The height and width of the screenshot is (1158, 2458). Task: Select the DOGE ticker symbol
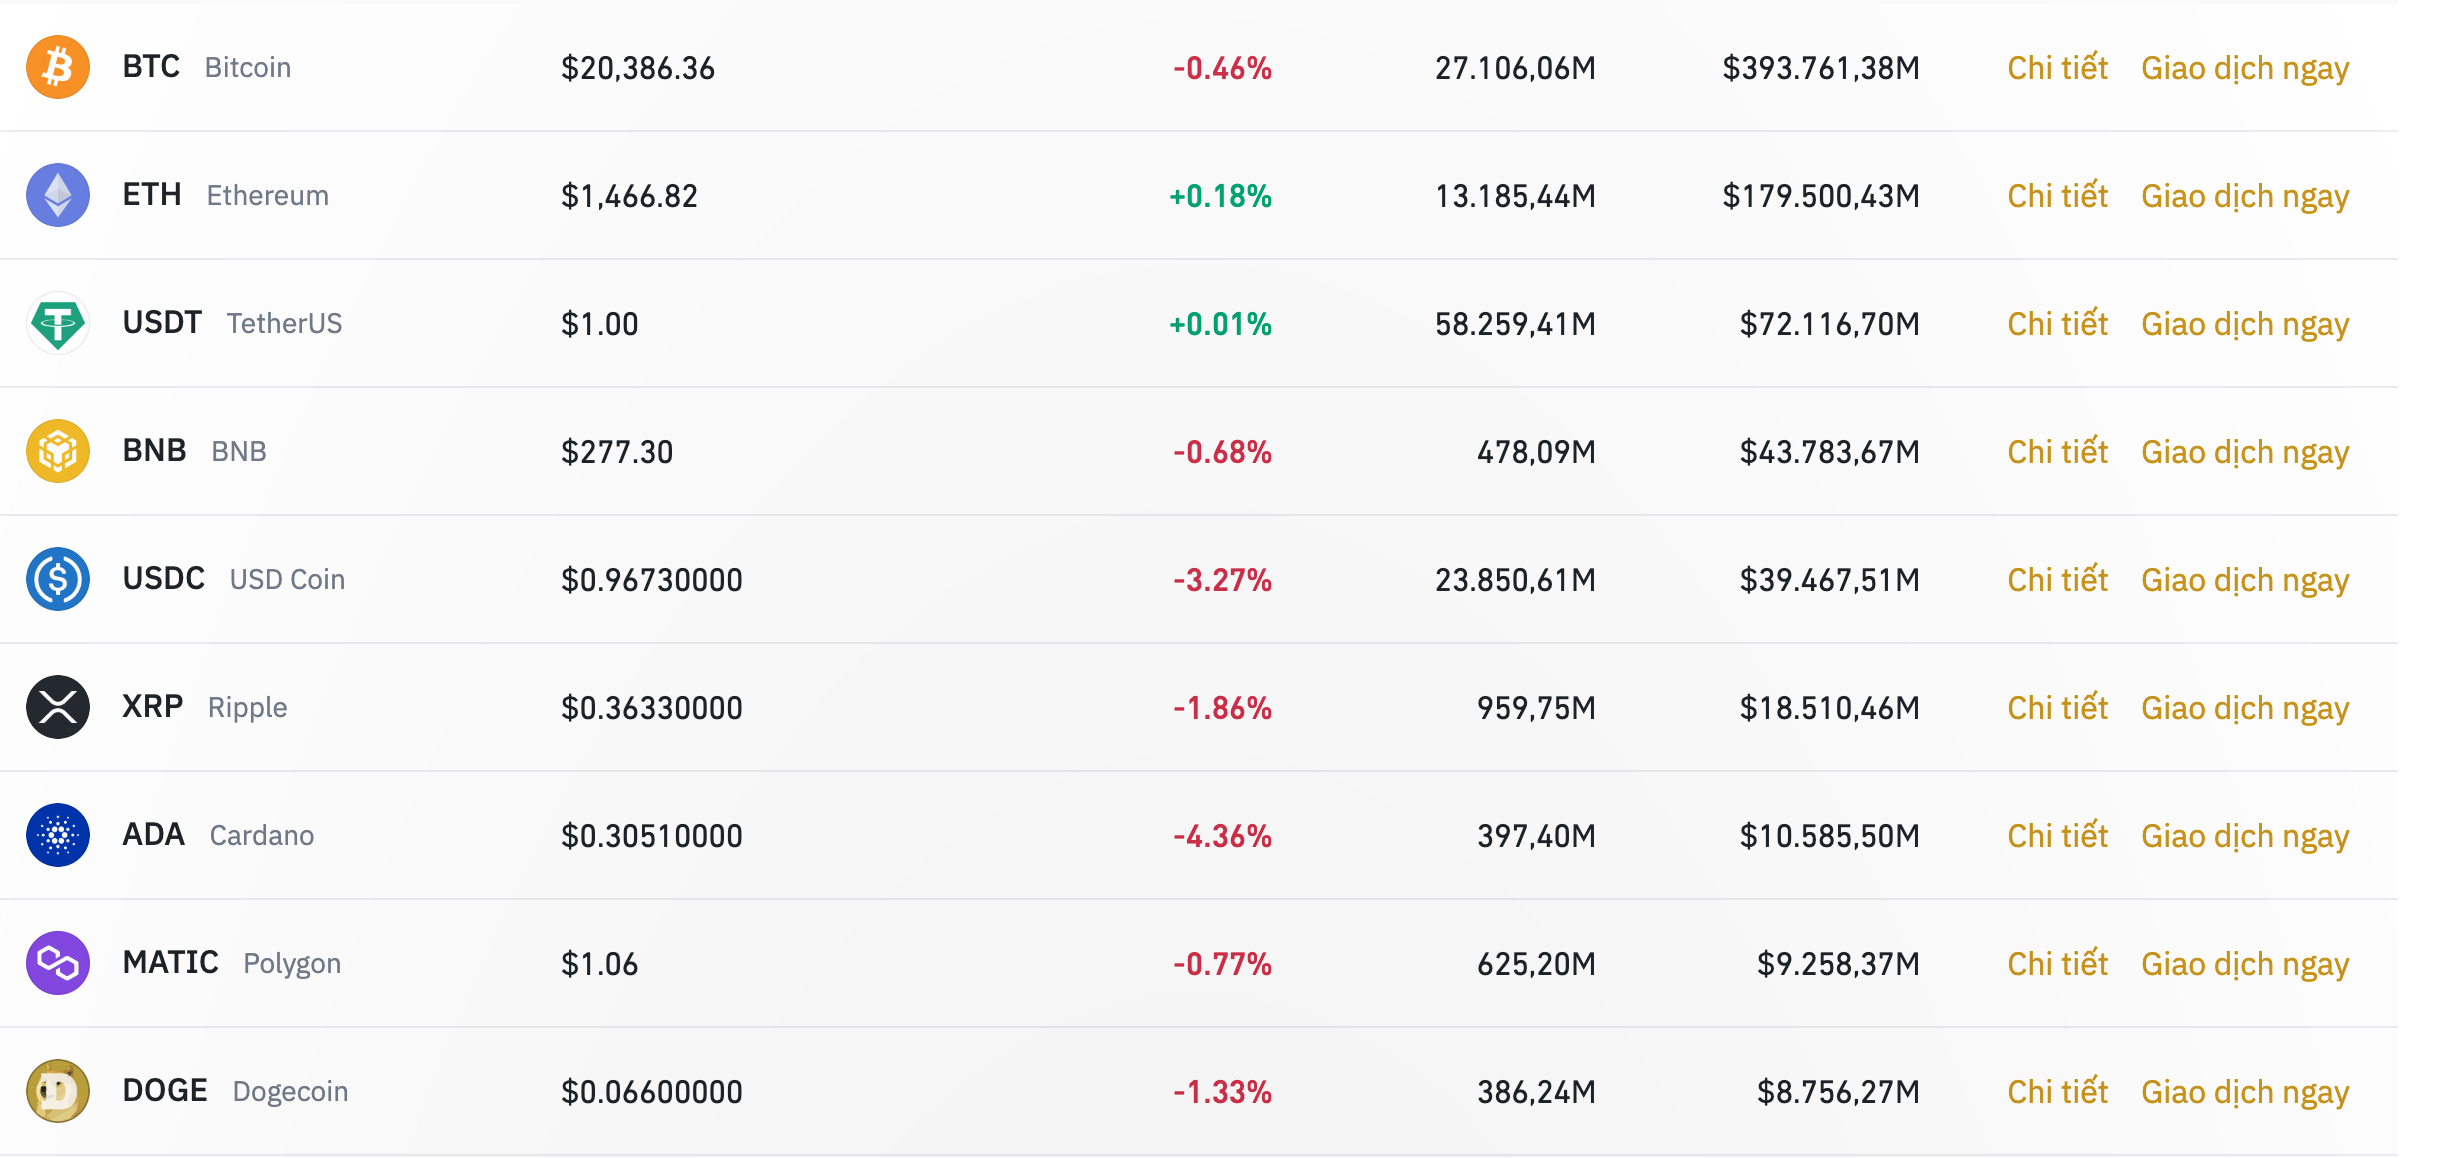point(165,1090)
